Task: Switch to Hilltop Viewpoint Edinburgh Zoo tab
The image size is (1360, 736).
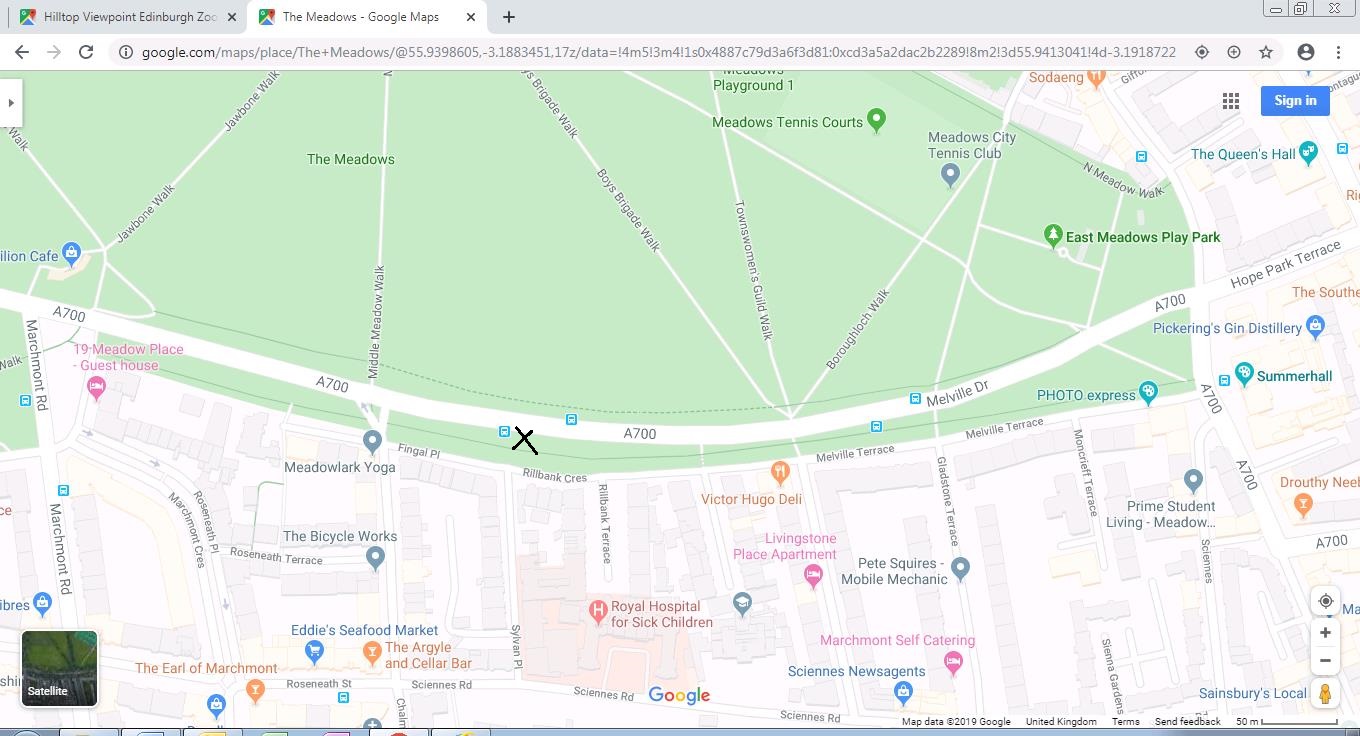Action: pos(128,17)
